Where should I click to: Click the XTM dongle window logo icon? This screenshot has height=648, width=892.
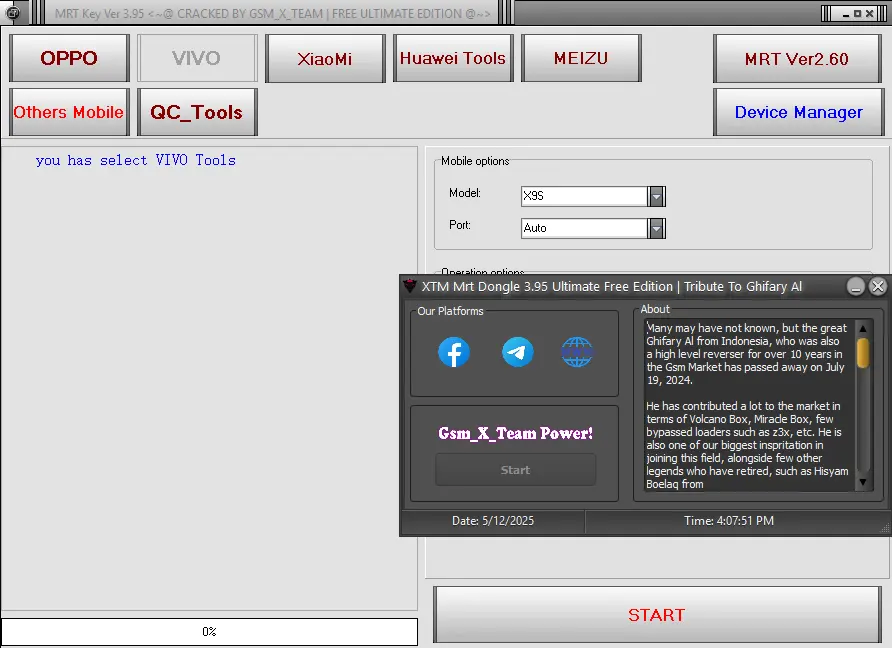click(410, 286)
